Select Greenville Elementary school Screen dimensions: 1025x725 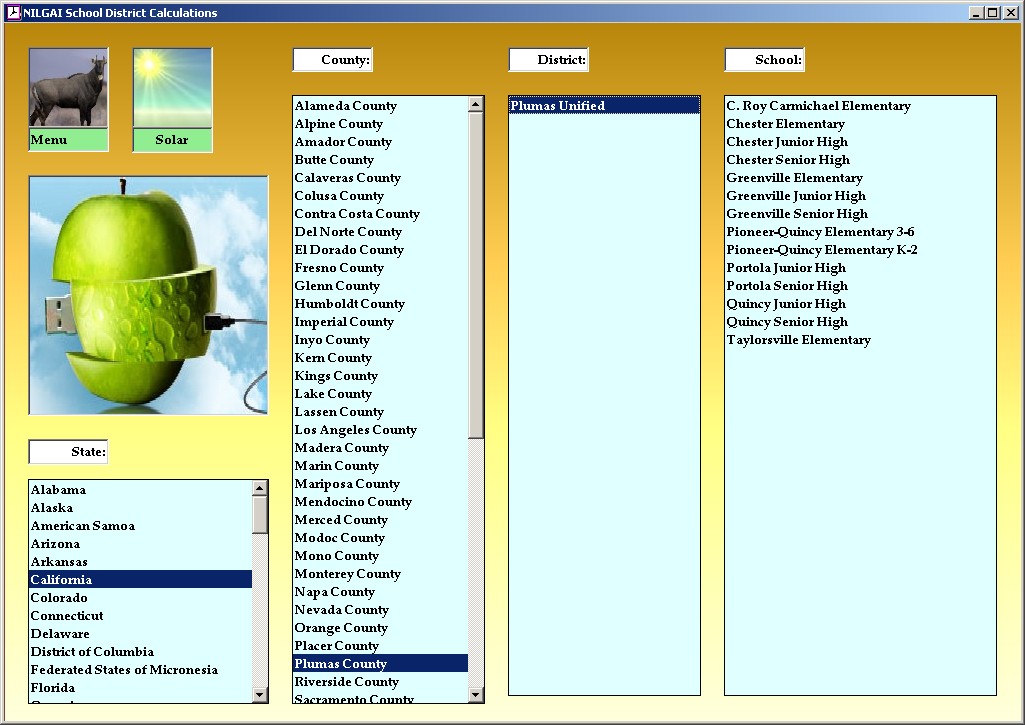pyautogui.click(x=794, y=178)
